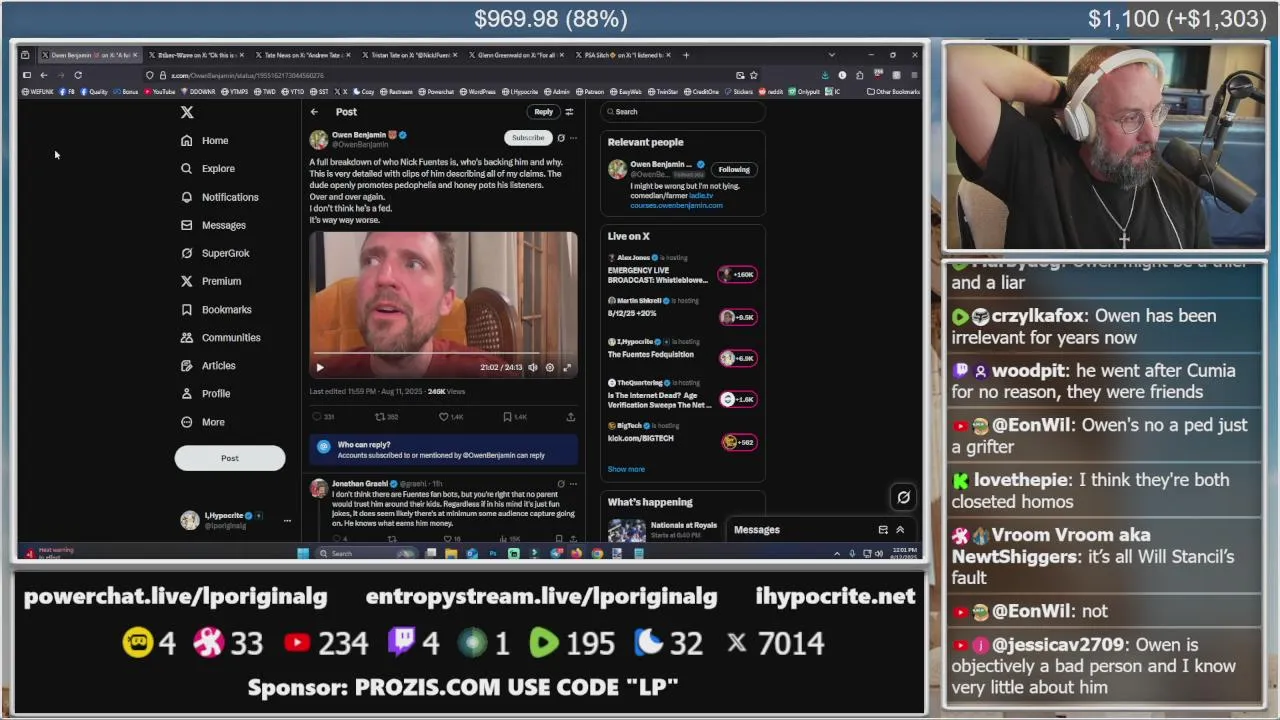Open the reply sort settings icon

point(569,112)
